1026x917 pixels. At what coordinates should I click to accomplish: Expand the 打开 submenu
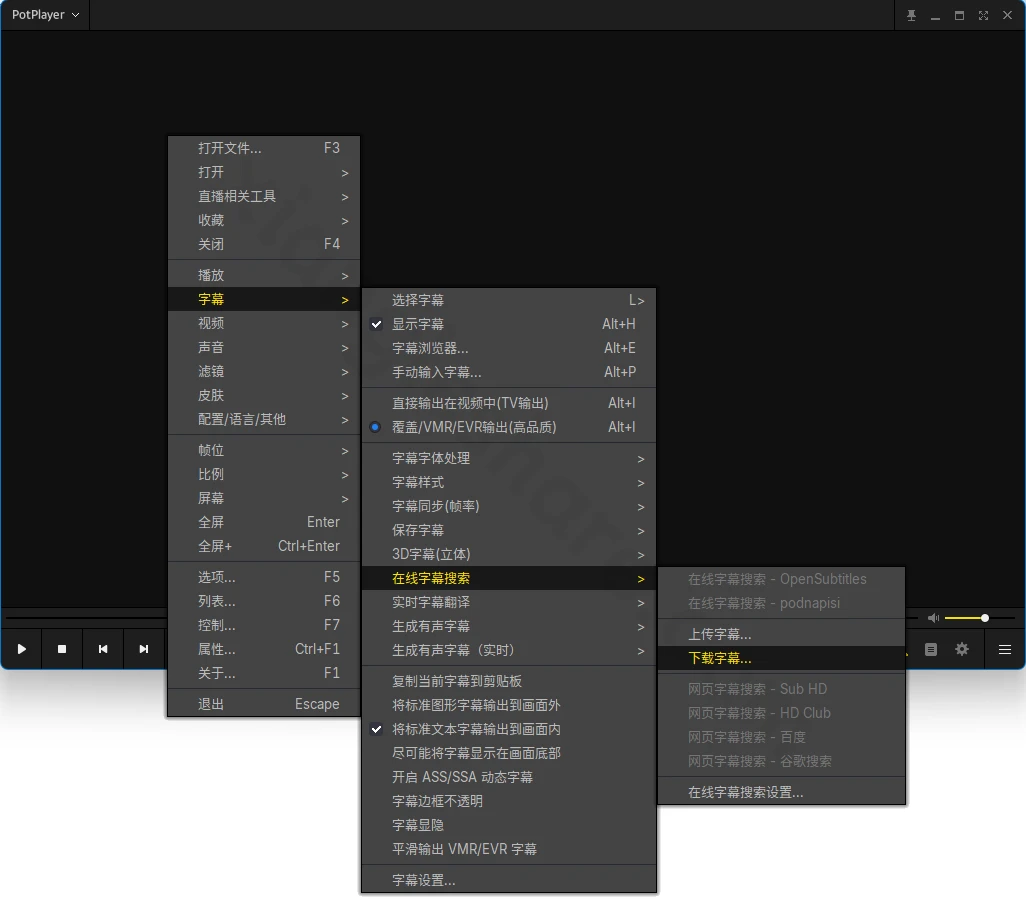click(264, 172)
